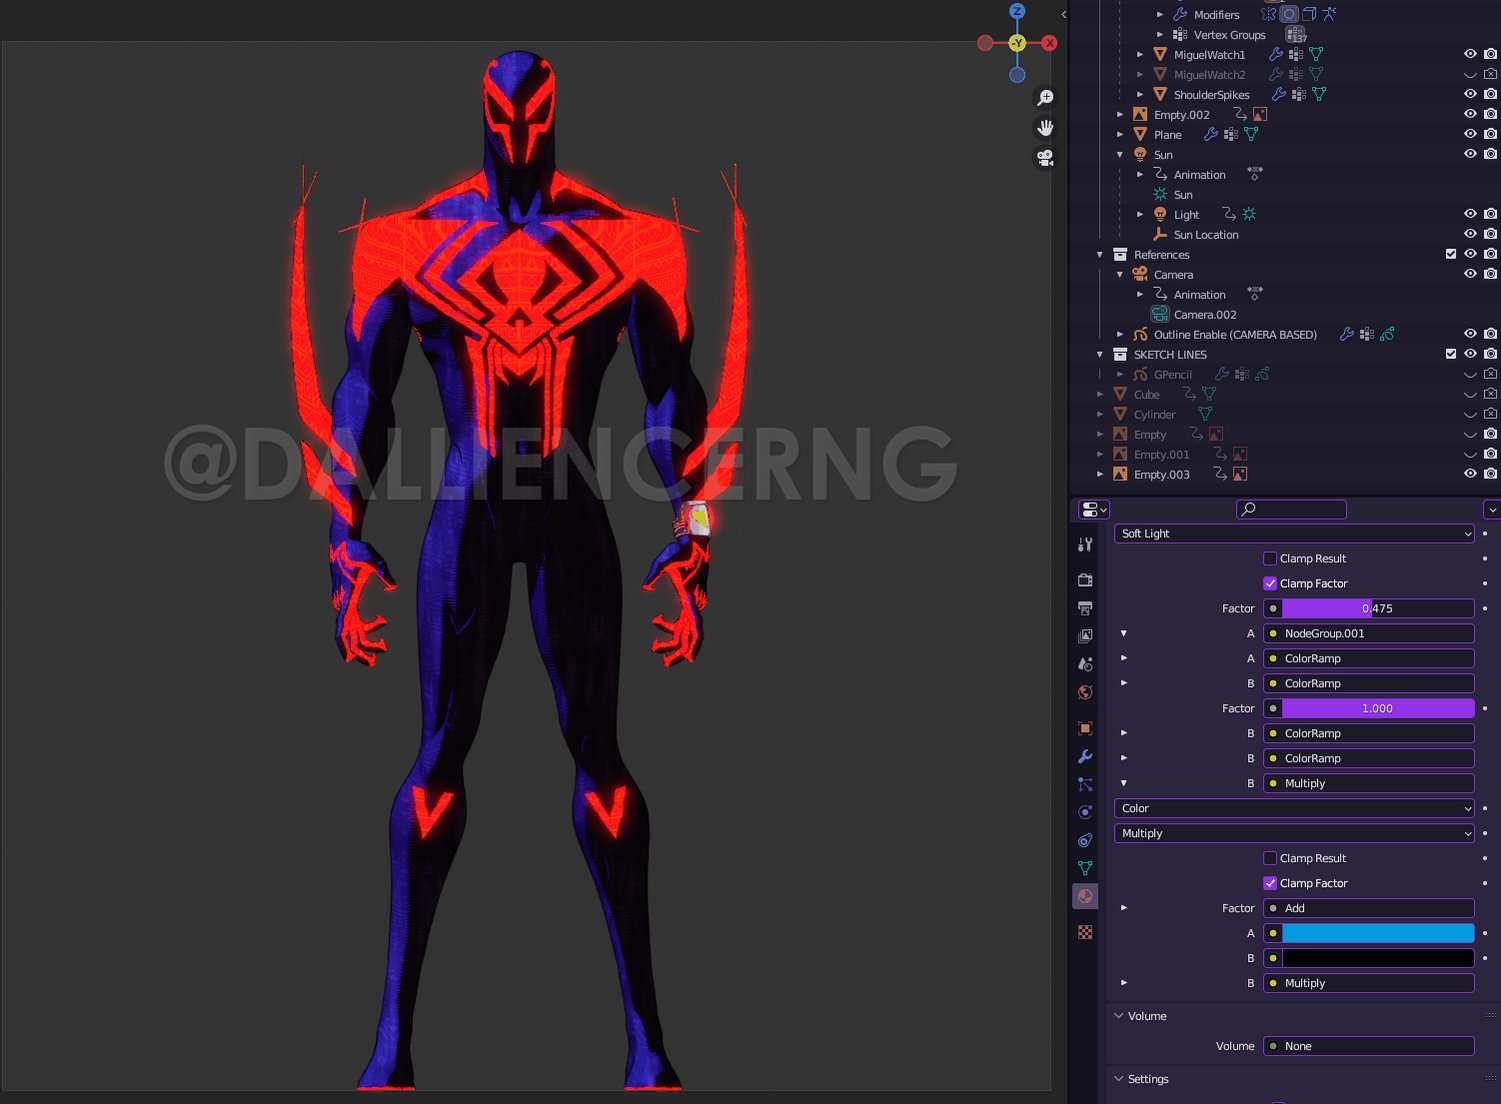Hide Empty.003 in viewport

[x=1470, y=474]
